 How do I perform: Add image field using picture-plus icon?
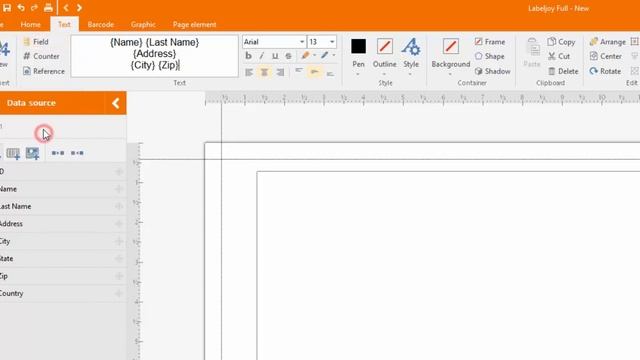point(32,153)
